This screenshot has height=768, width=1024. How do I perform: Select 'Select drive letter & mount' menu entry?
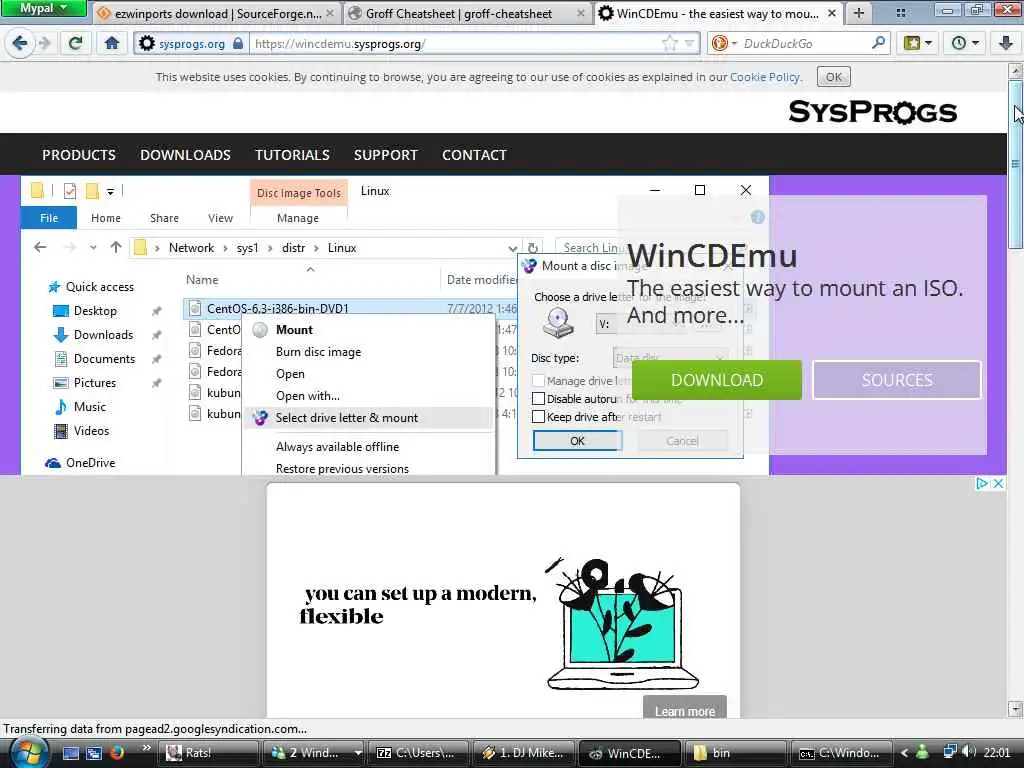[368, 418]
